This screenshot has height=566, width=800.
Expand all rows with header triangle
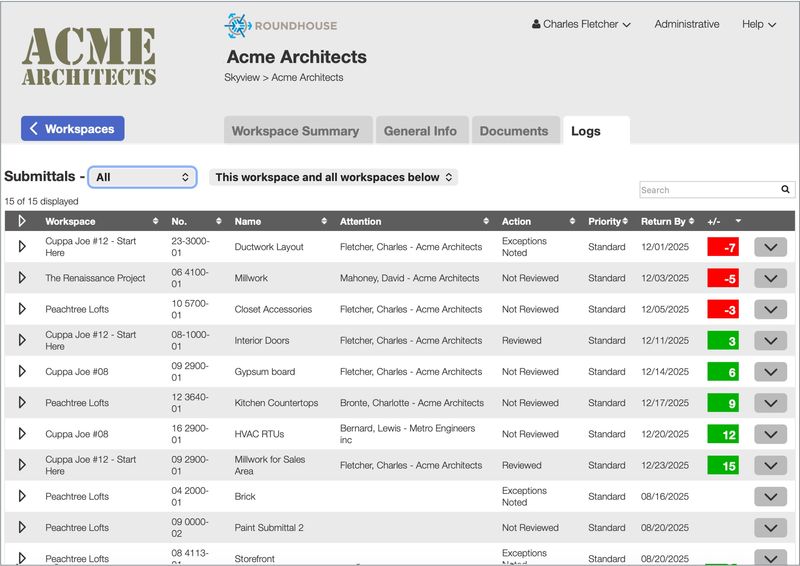[x=22, y=221]
